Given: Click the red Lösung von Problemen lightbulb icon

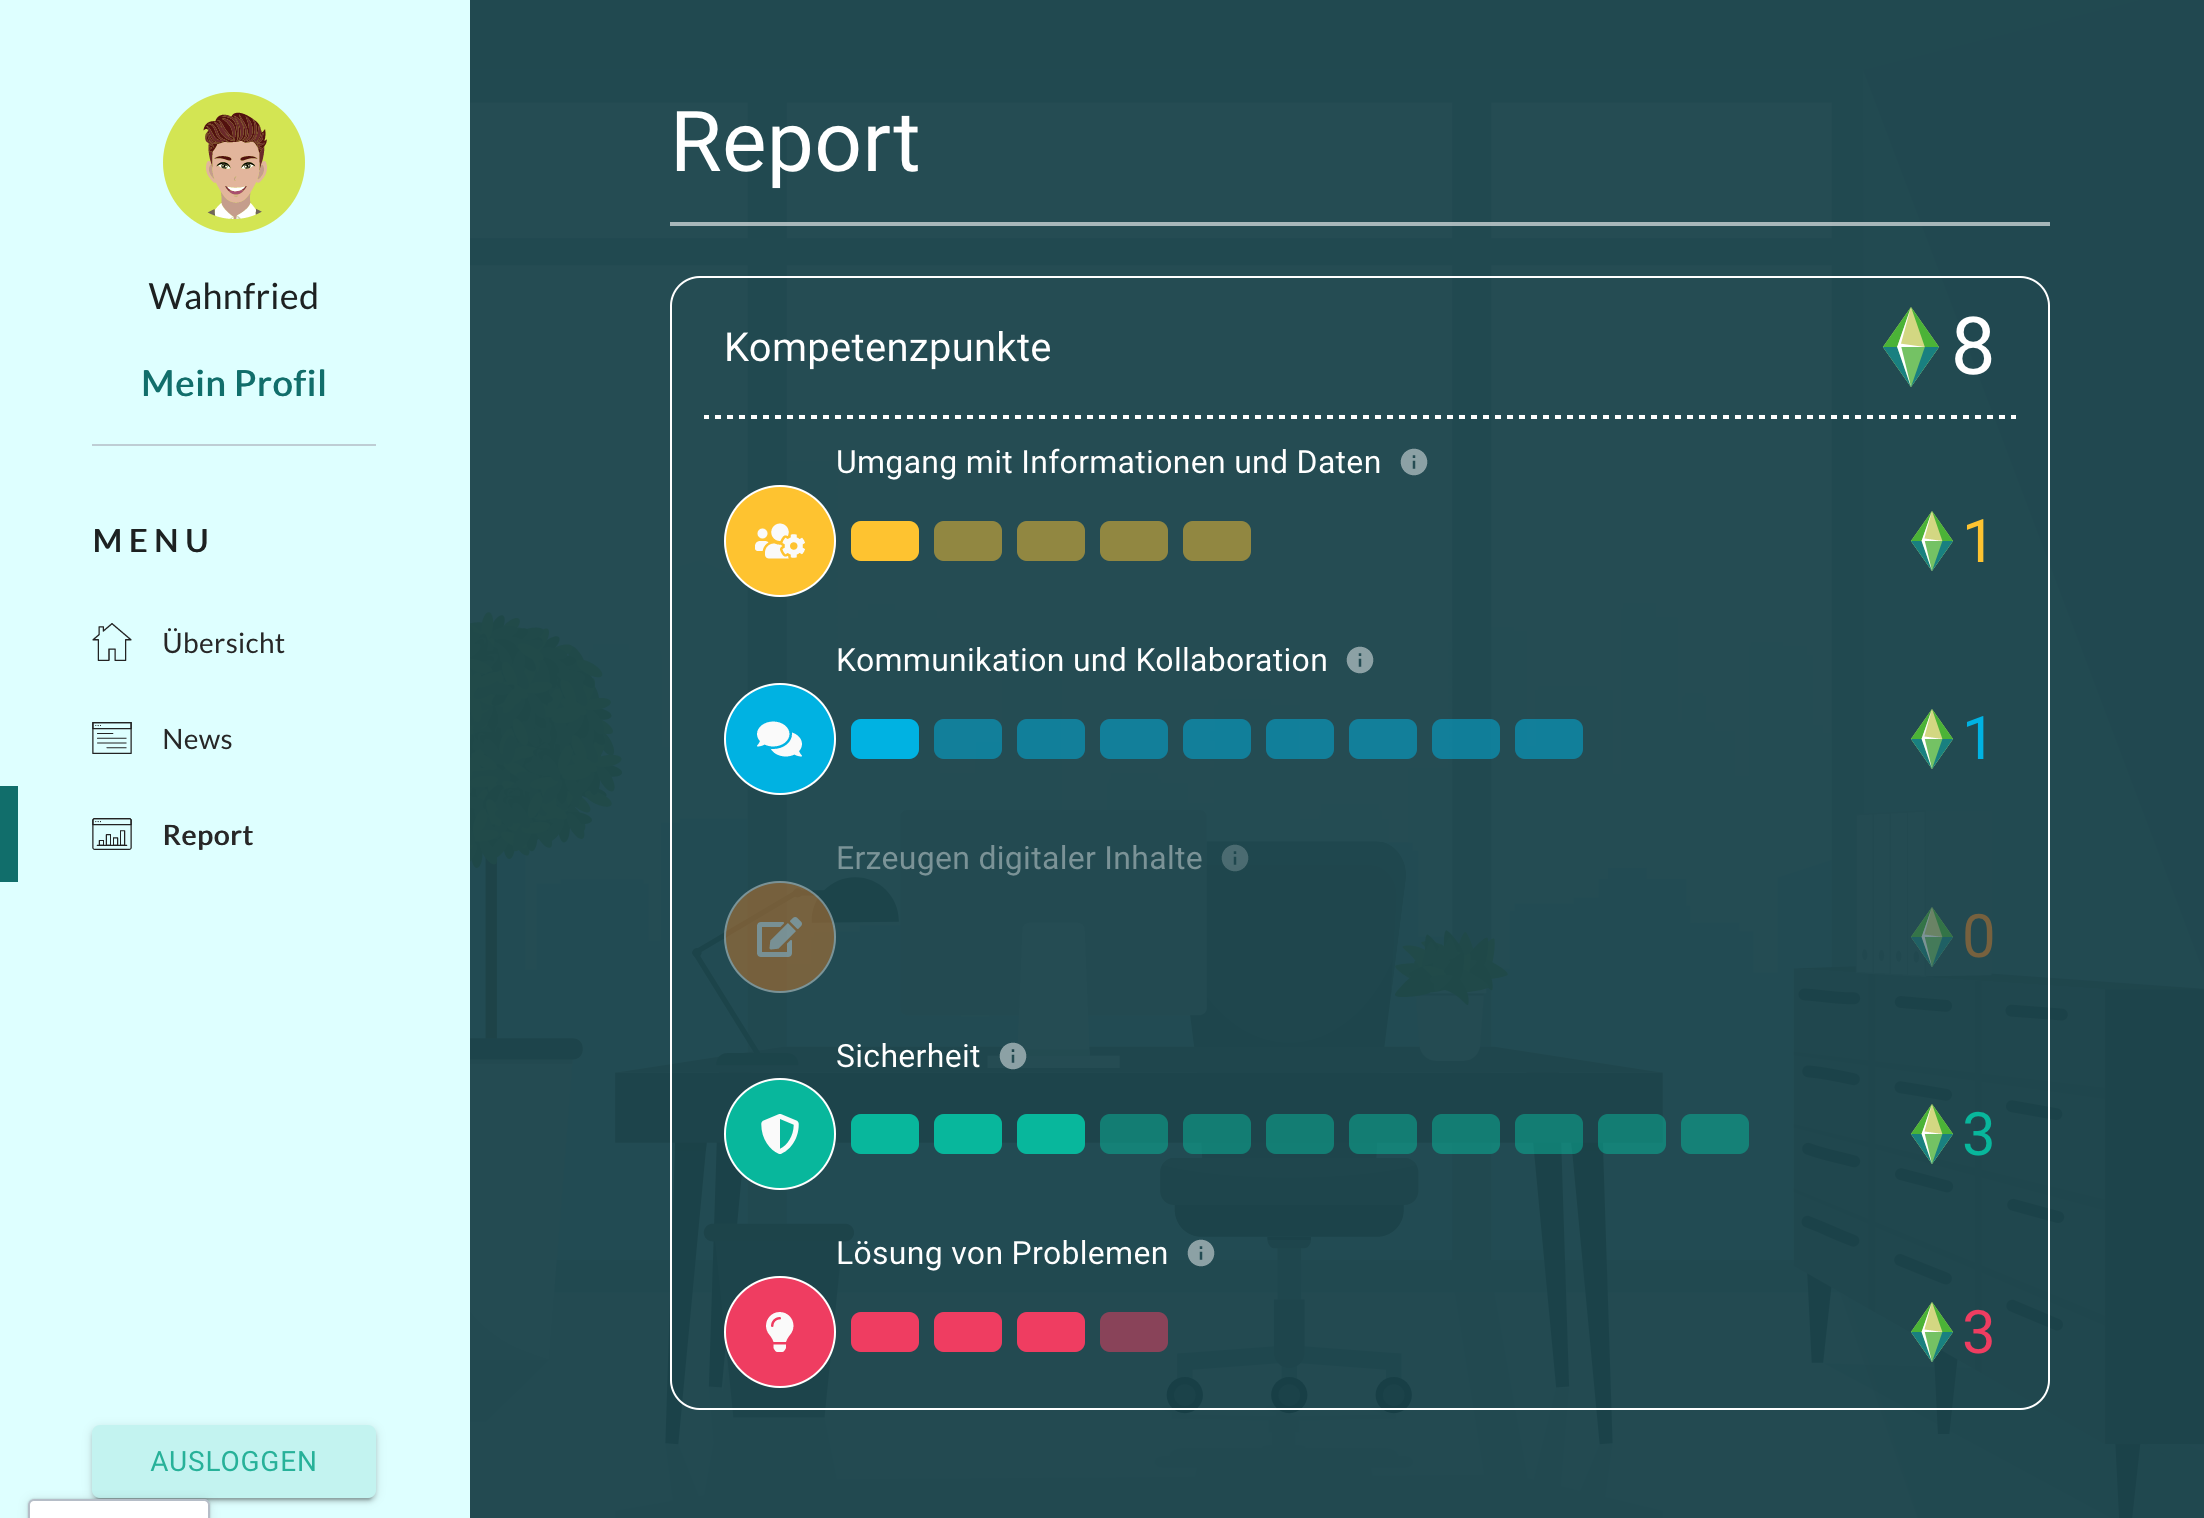Looking at the screenshot, I should coord(779,1332).
